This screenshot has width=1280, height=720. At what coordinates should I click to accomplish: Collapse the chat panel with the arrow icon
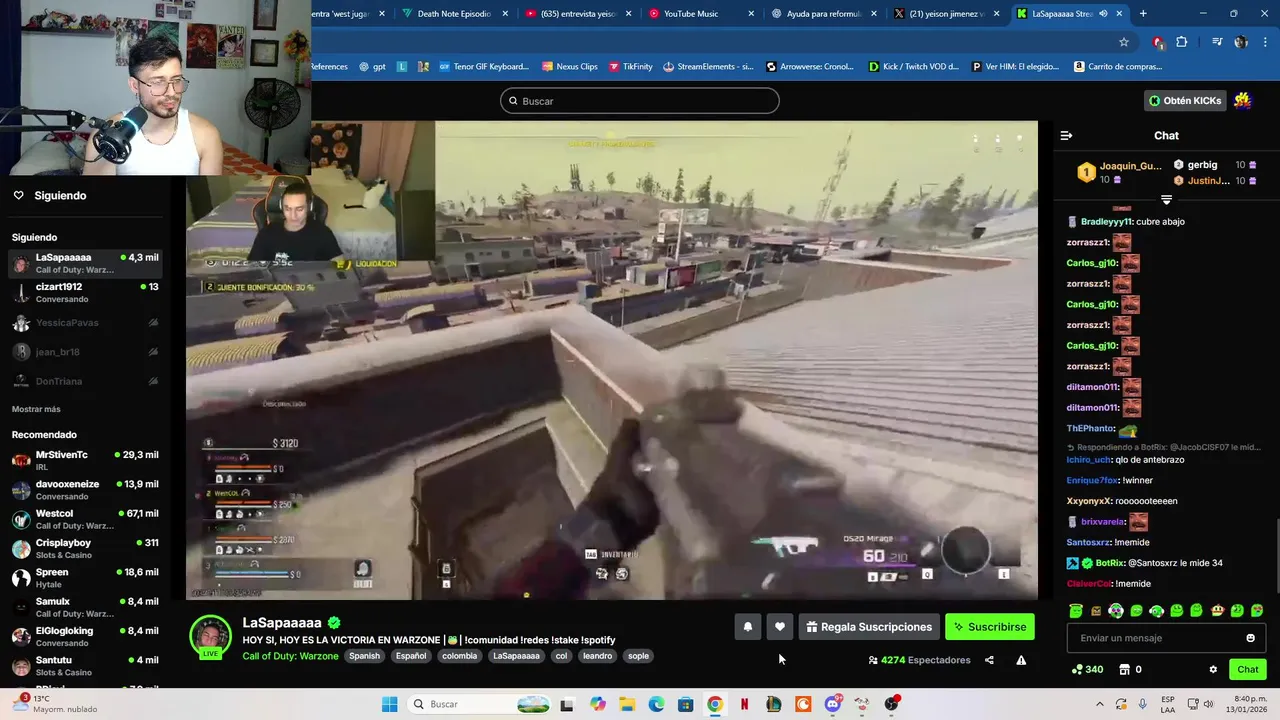pos(1066,135)
